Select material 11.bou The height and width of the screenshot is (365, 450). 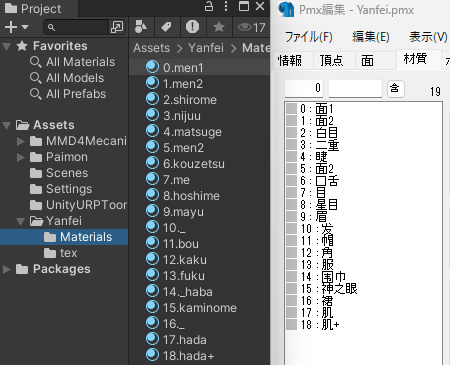tap(199, 244)
